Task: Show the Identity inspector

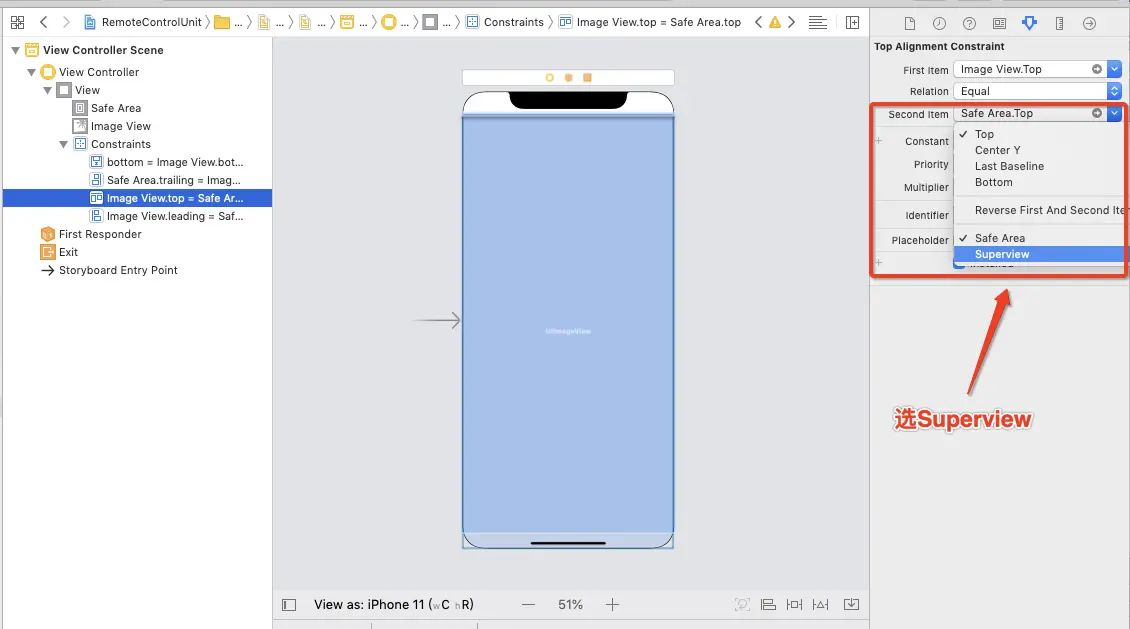Action: pyautogui.click(x=999, y=23)
